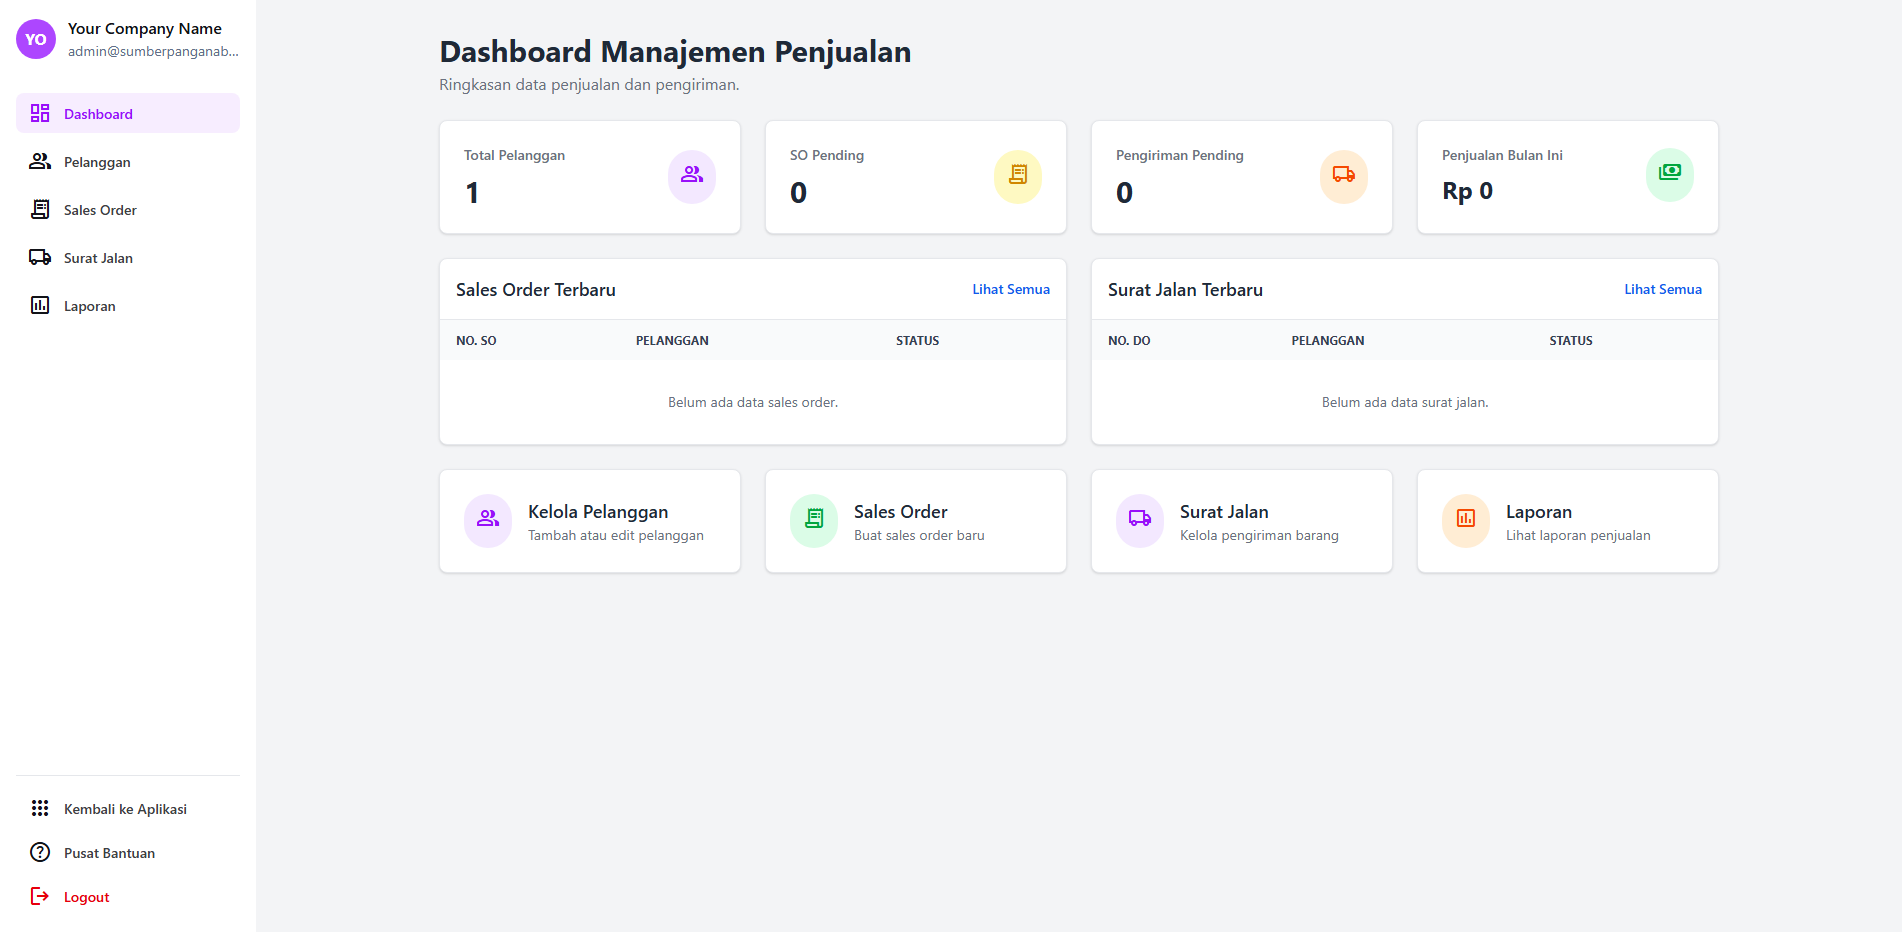1902x932 pixels.
Task: Open Laporan via its chart icon
Action: pyautogui.click(x=40, y=305)
